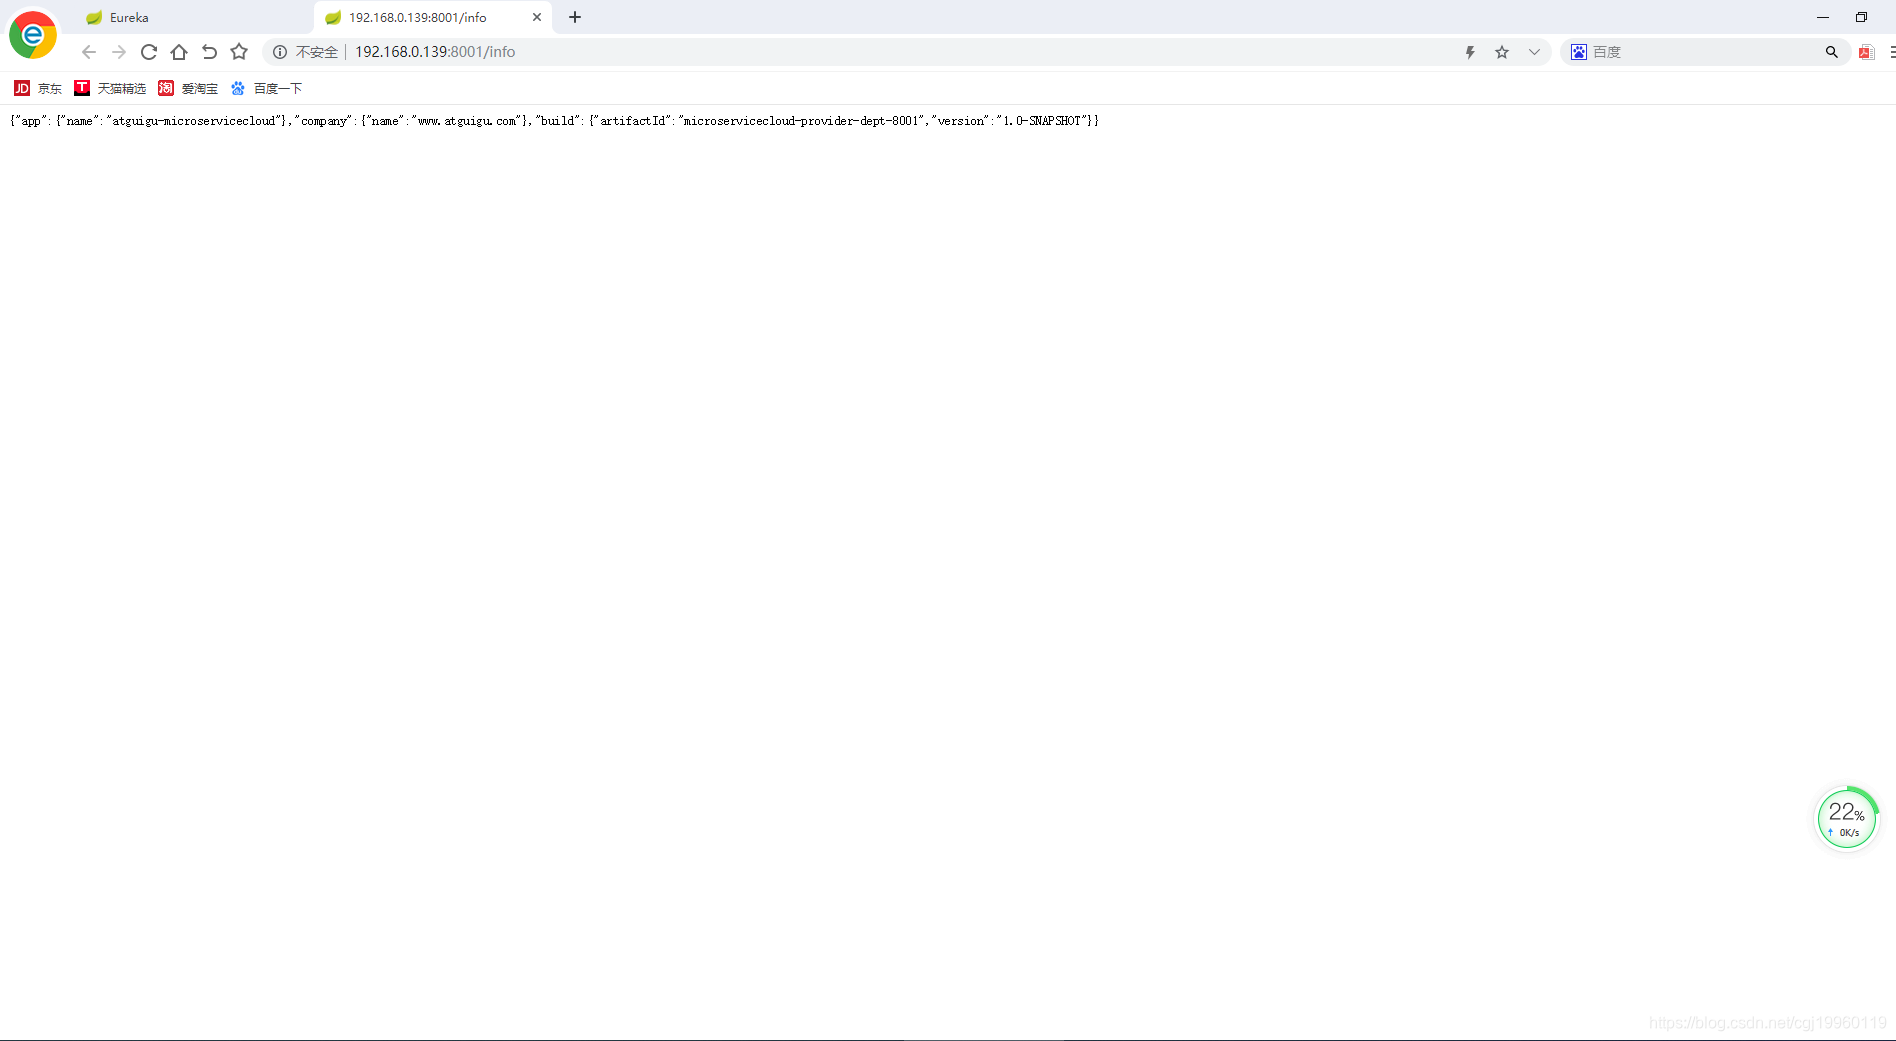
Task: Open the 百度一下 bookmark
Action: click(x=266, y=89)
